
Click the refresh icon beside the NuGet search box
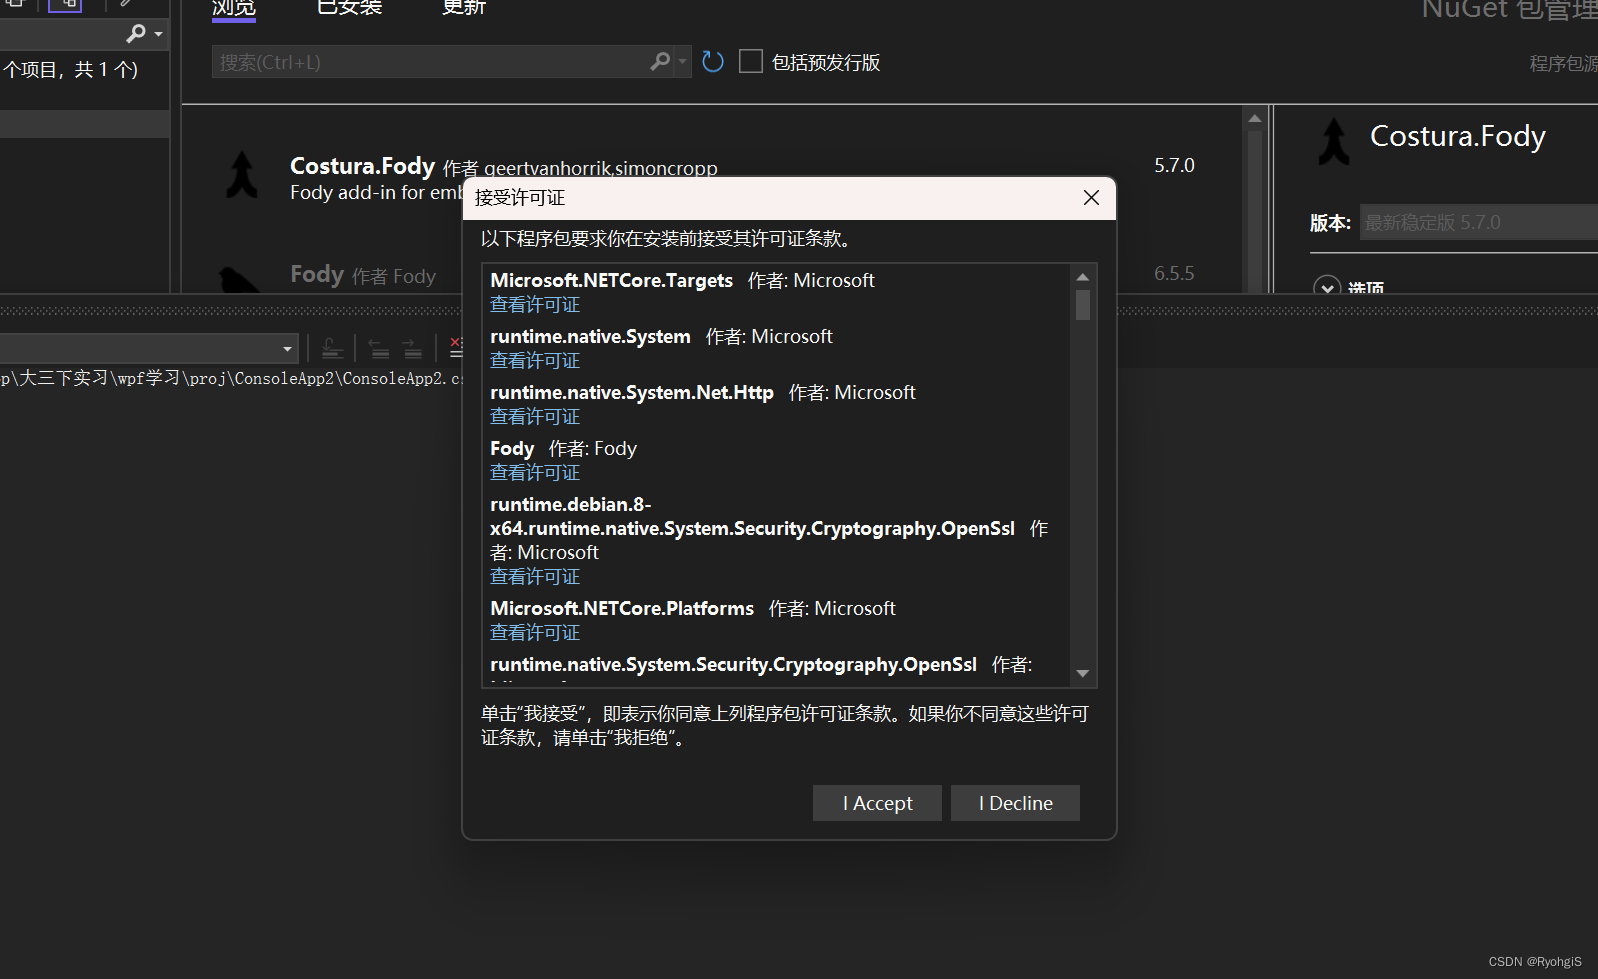point(713,62)
